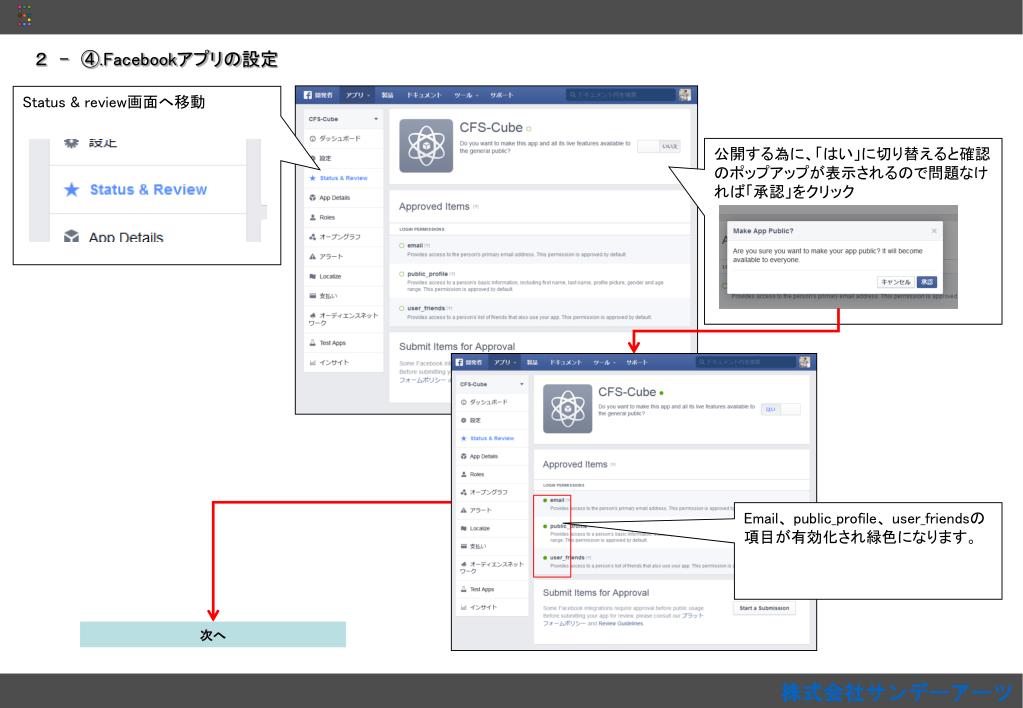Click the Roles person icon in lower screenshot sidebar

pos(464,474)
